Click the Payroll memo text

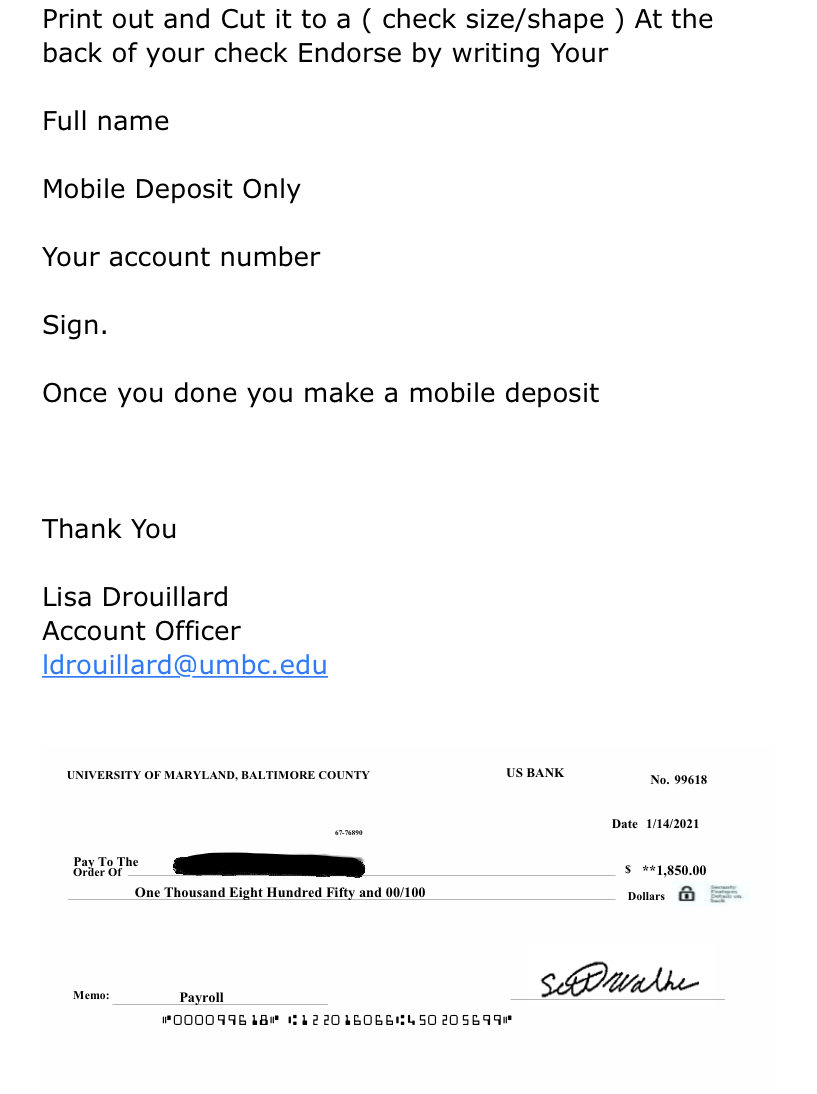click(x=202, y=997)
